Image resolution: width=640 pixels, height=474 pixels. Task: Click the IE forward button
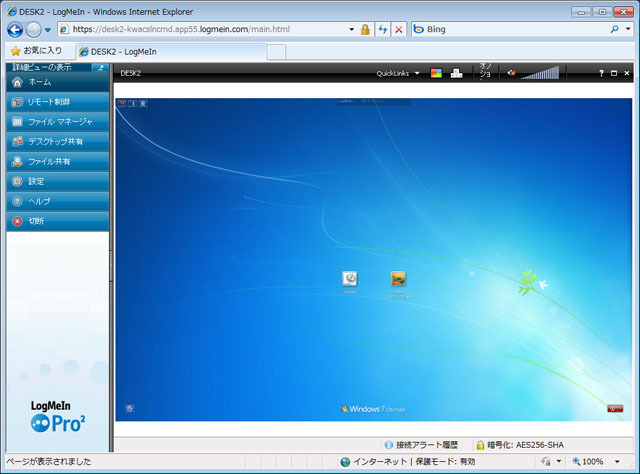(x=33, y=29)
